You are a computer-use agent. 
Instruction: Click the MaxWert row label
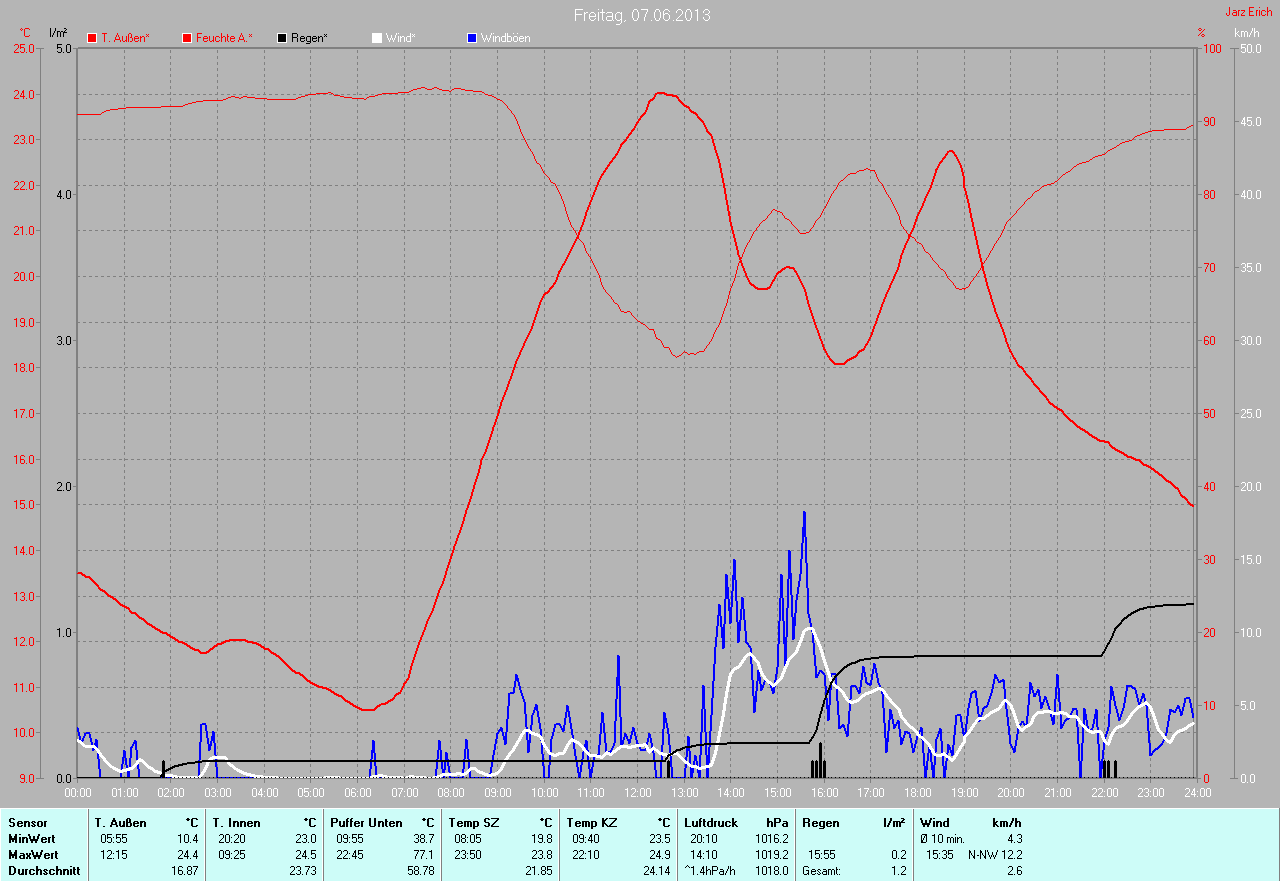[x=33, y=855]
